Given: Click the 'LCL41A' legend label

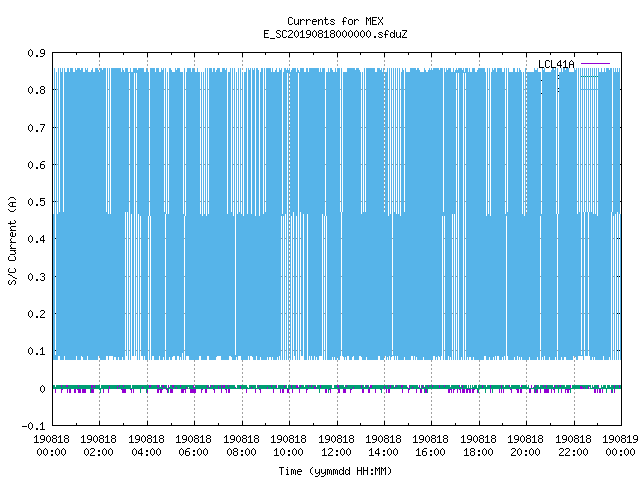Looking at the screenshot, I should pyautogui.click(x=556, y=64).
